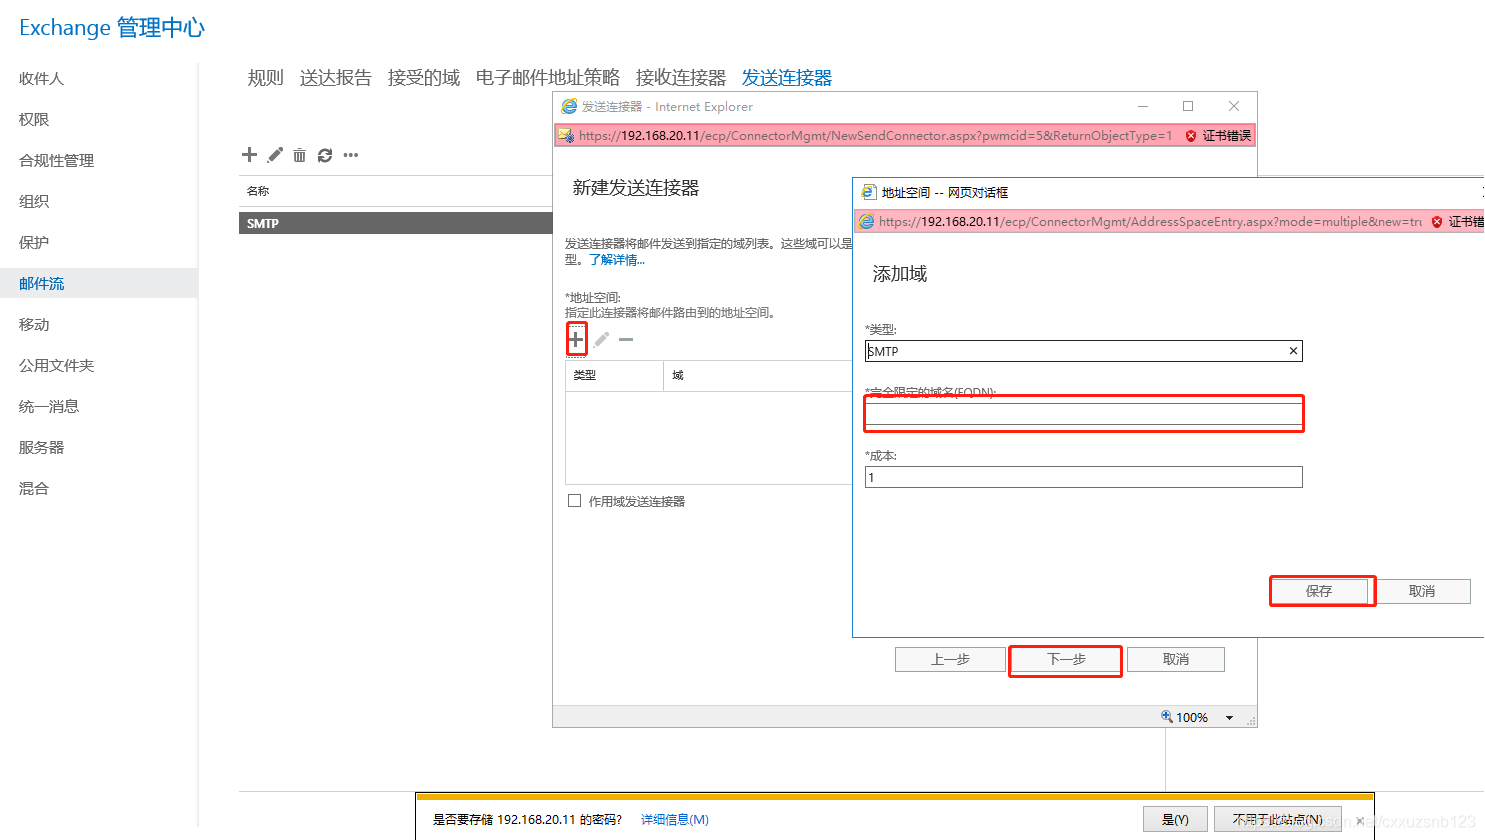
Task: Delete the connector using the trash icon
Action: click(x=299, y=155)
